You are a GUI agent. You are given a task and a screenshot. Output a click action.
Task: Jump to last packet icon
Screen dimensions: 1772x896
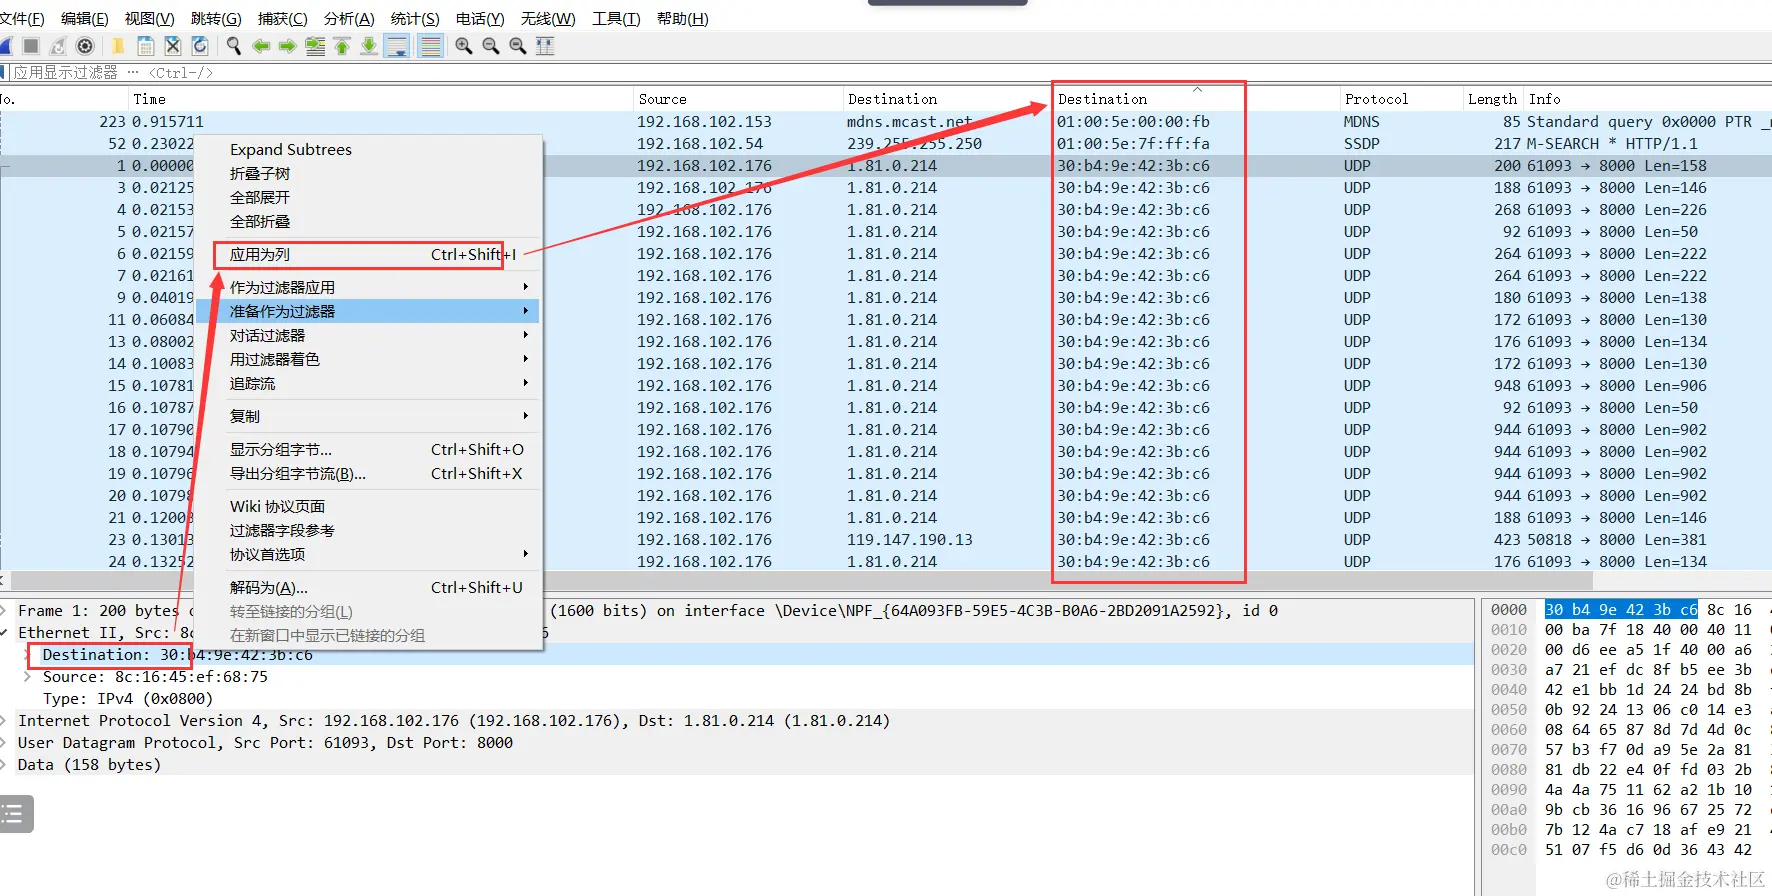(x=369, y=46)
